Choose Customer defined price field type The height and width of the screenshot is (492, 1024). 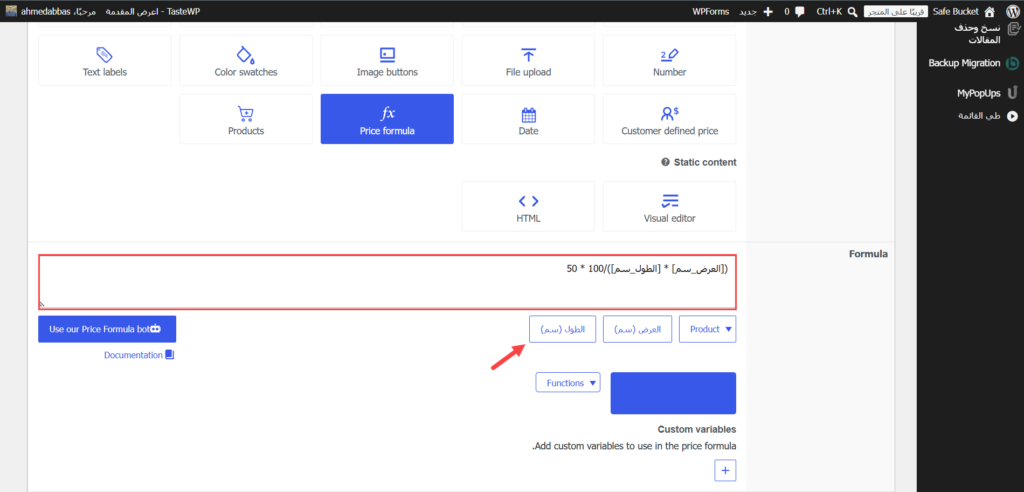(669, 119)
